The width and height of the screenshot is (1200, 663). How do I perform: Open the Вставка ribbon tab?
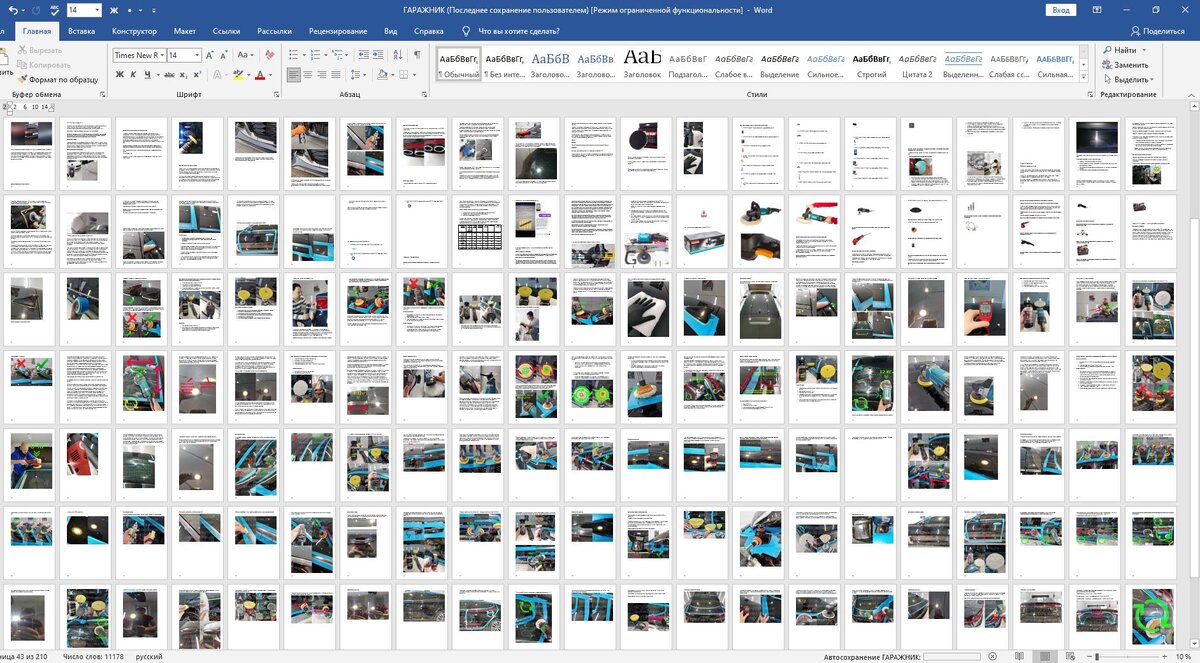(82, 31)
